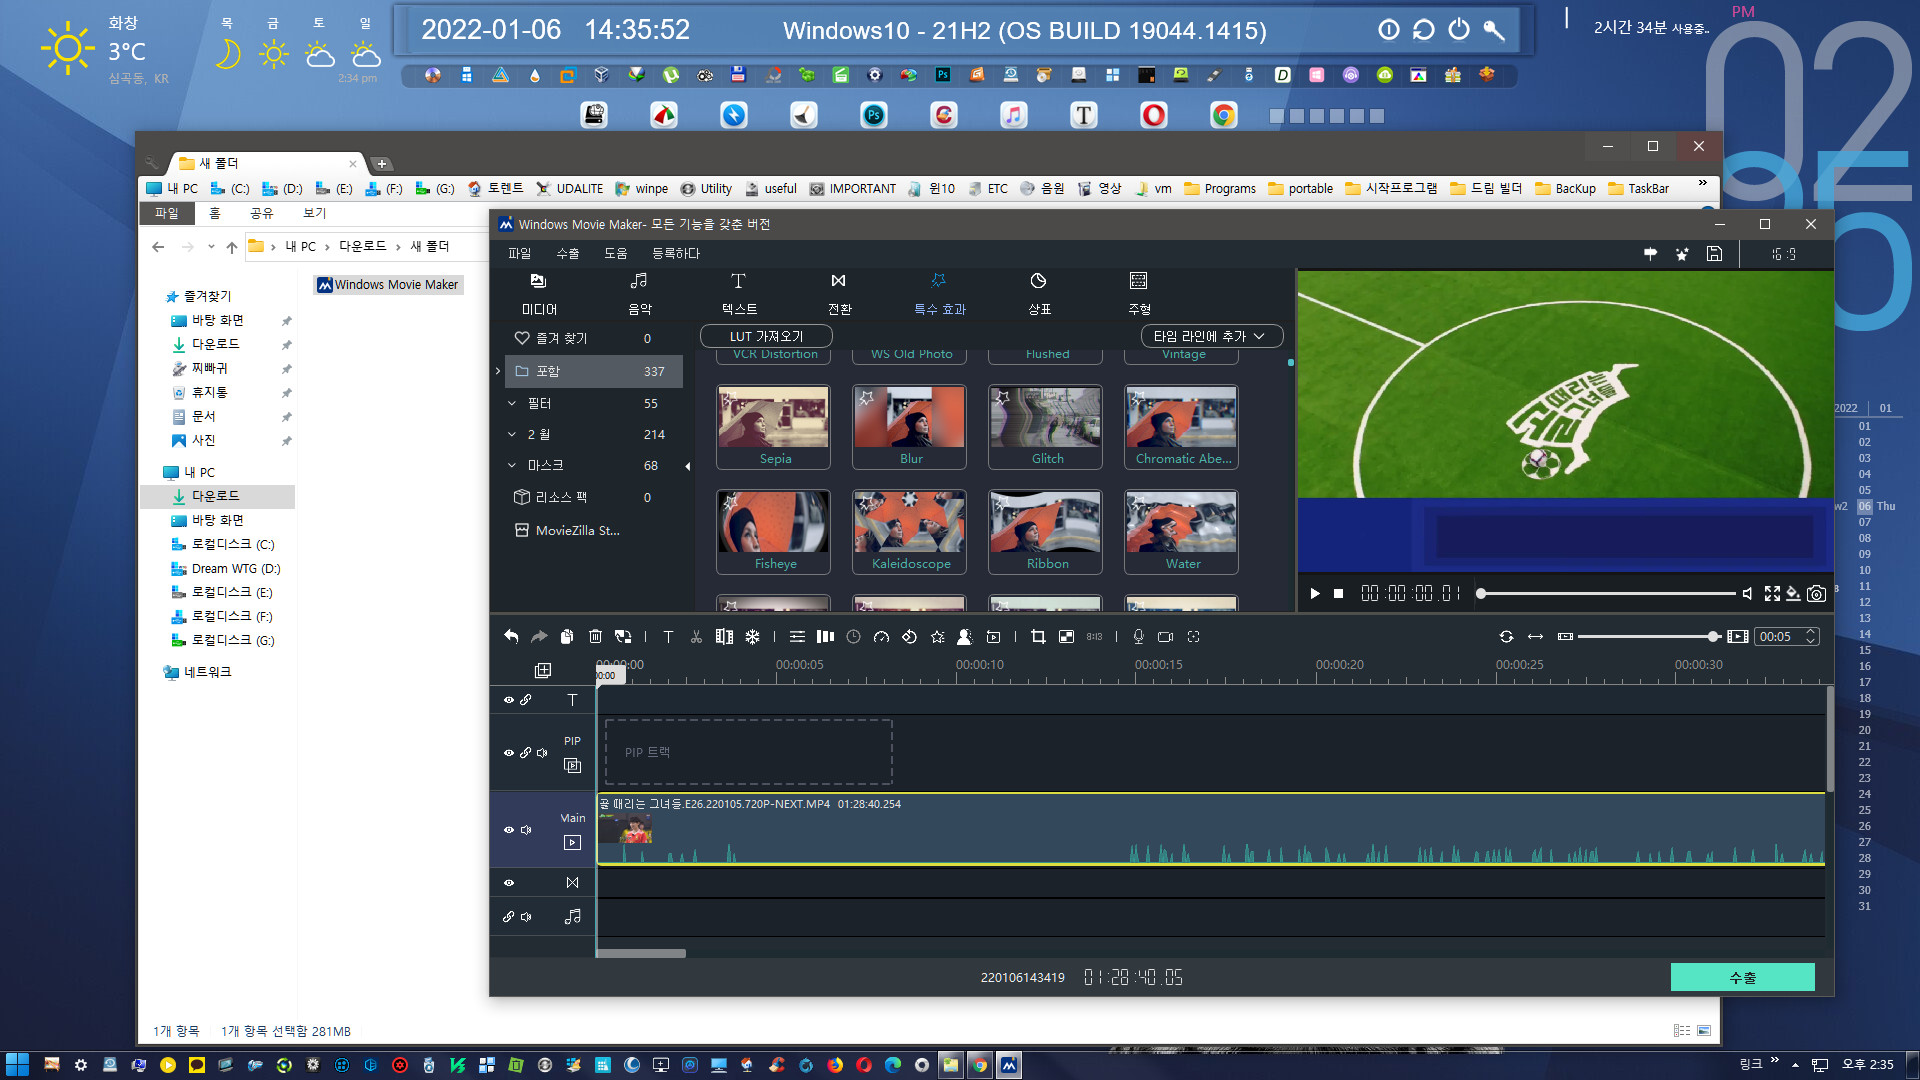Click the Crop icon in timeline toolbar
1920x1080 pixels.
click(1038, 636)
